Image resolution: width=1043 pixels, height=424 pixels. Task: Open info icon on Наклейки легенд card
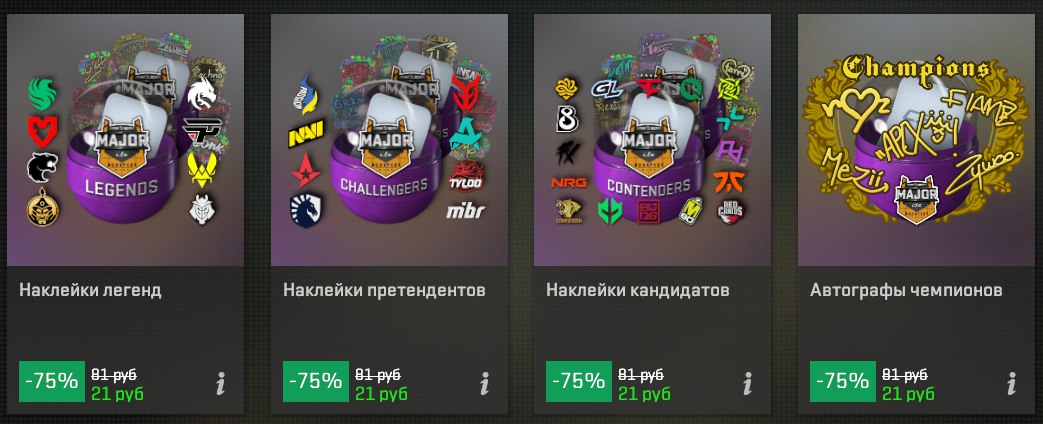pyautogui.click(x=221, y=383)
